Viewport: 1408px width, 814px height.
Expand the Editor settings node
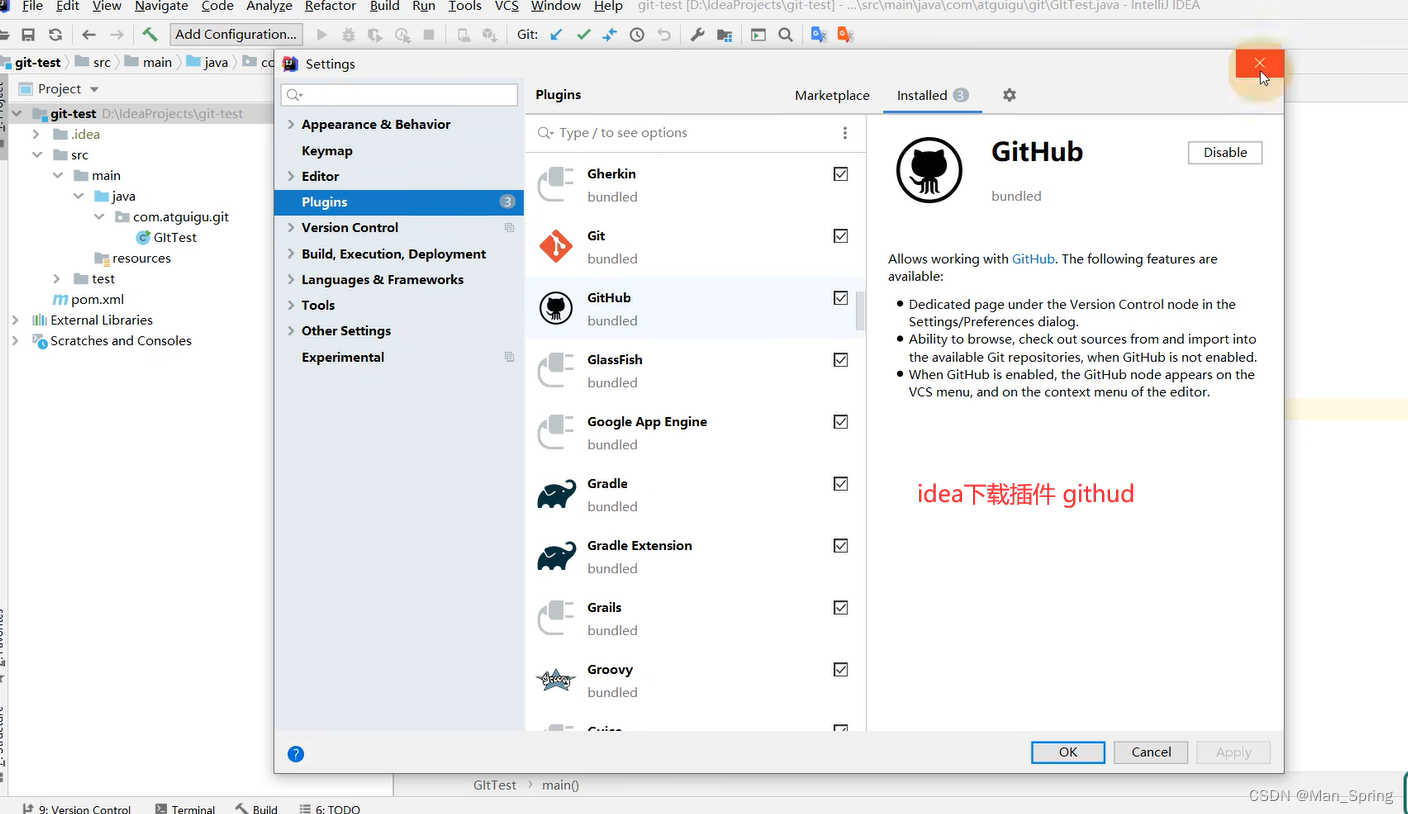[x=291, y=176]
